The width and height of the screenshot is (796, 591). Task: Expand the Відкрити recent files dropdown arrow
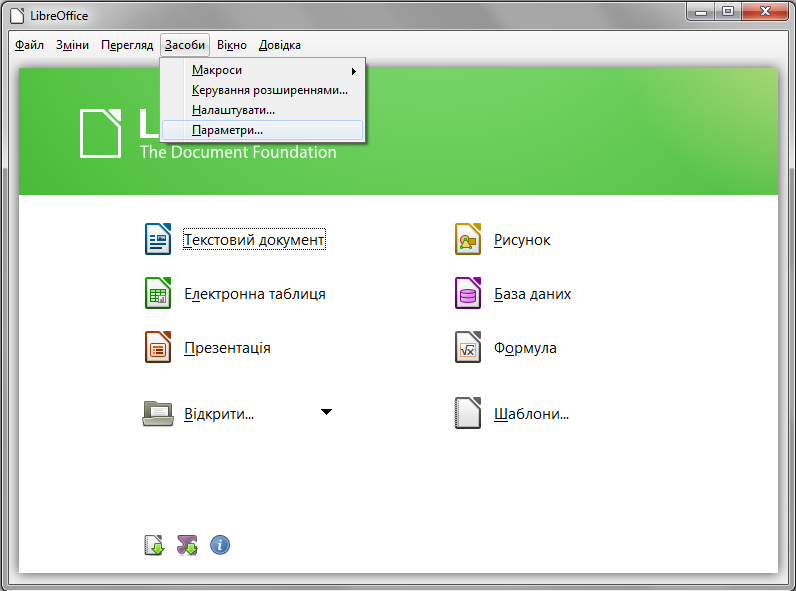pos(326,412)
